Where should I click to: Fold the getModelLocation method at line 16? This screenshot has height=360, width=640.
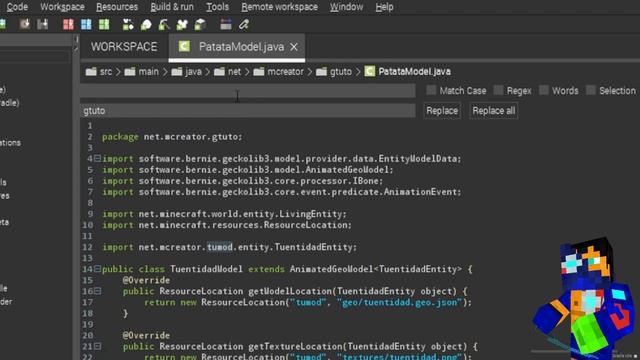[98, 291]
